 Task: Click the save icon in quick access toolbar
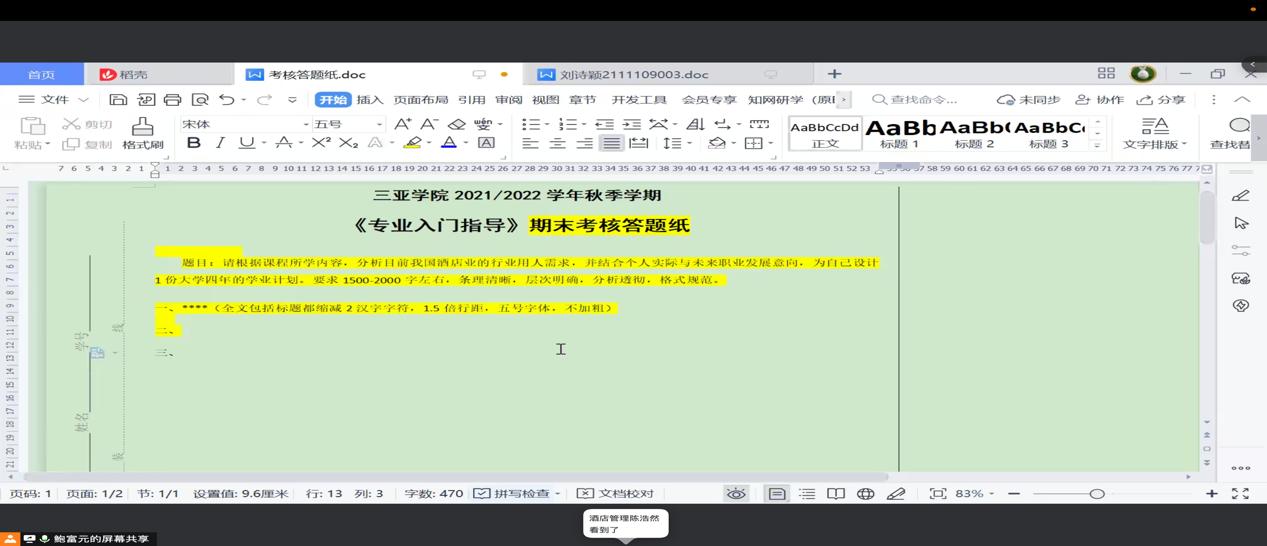118,100
